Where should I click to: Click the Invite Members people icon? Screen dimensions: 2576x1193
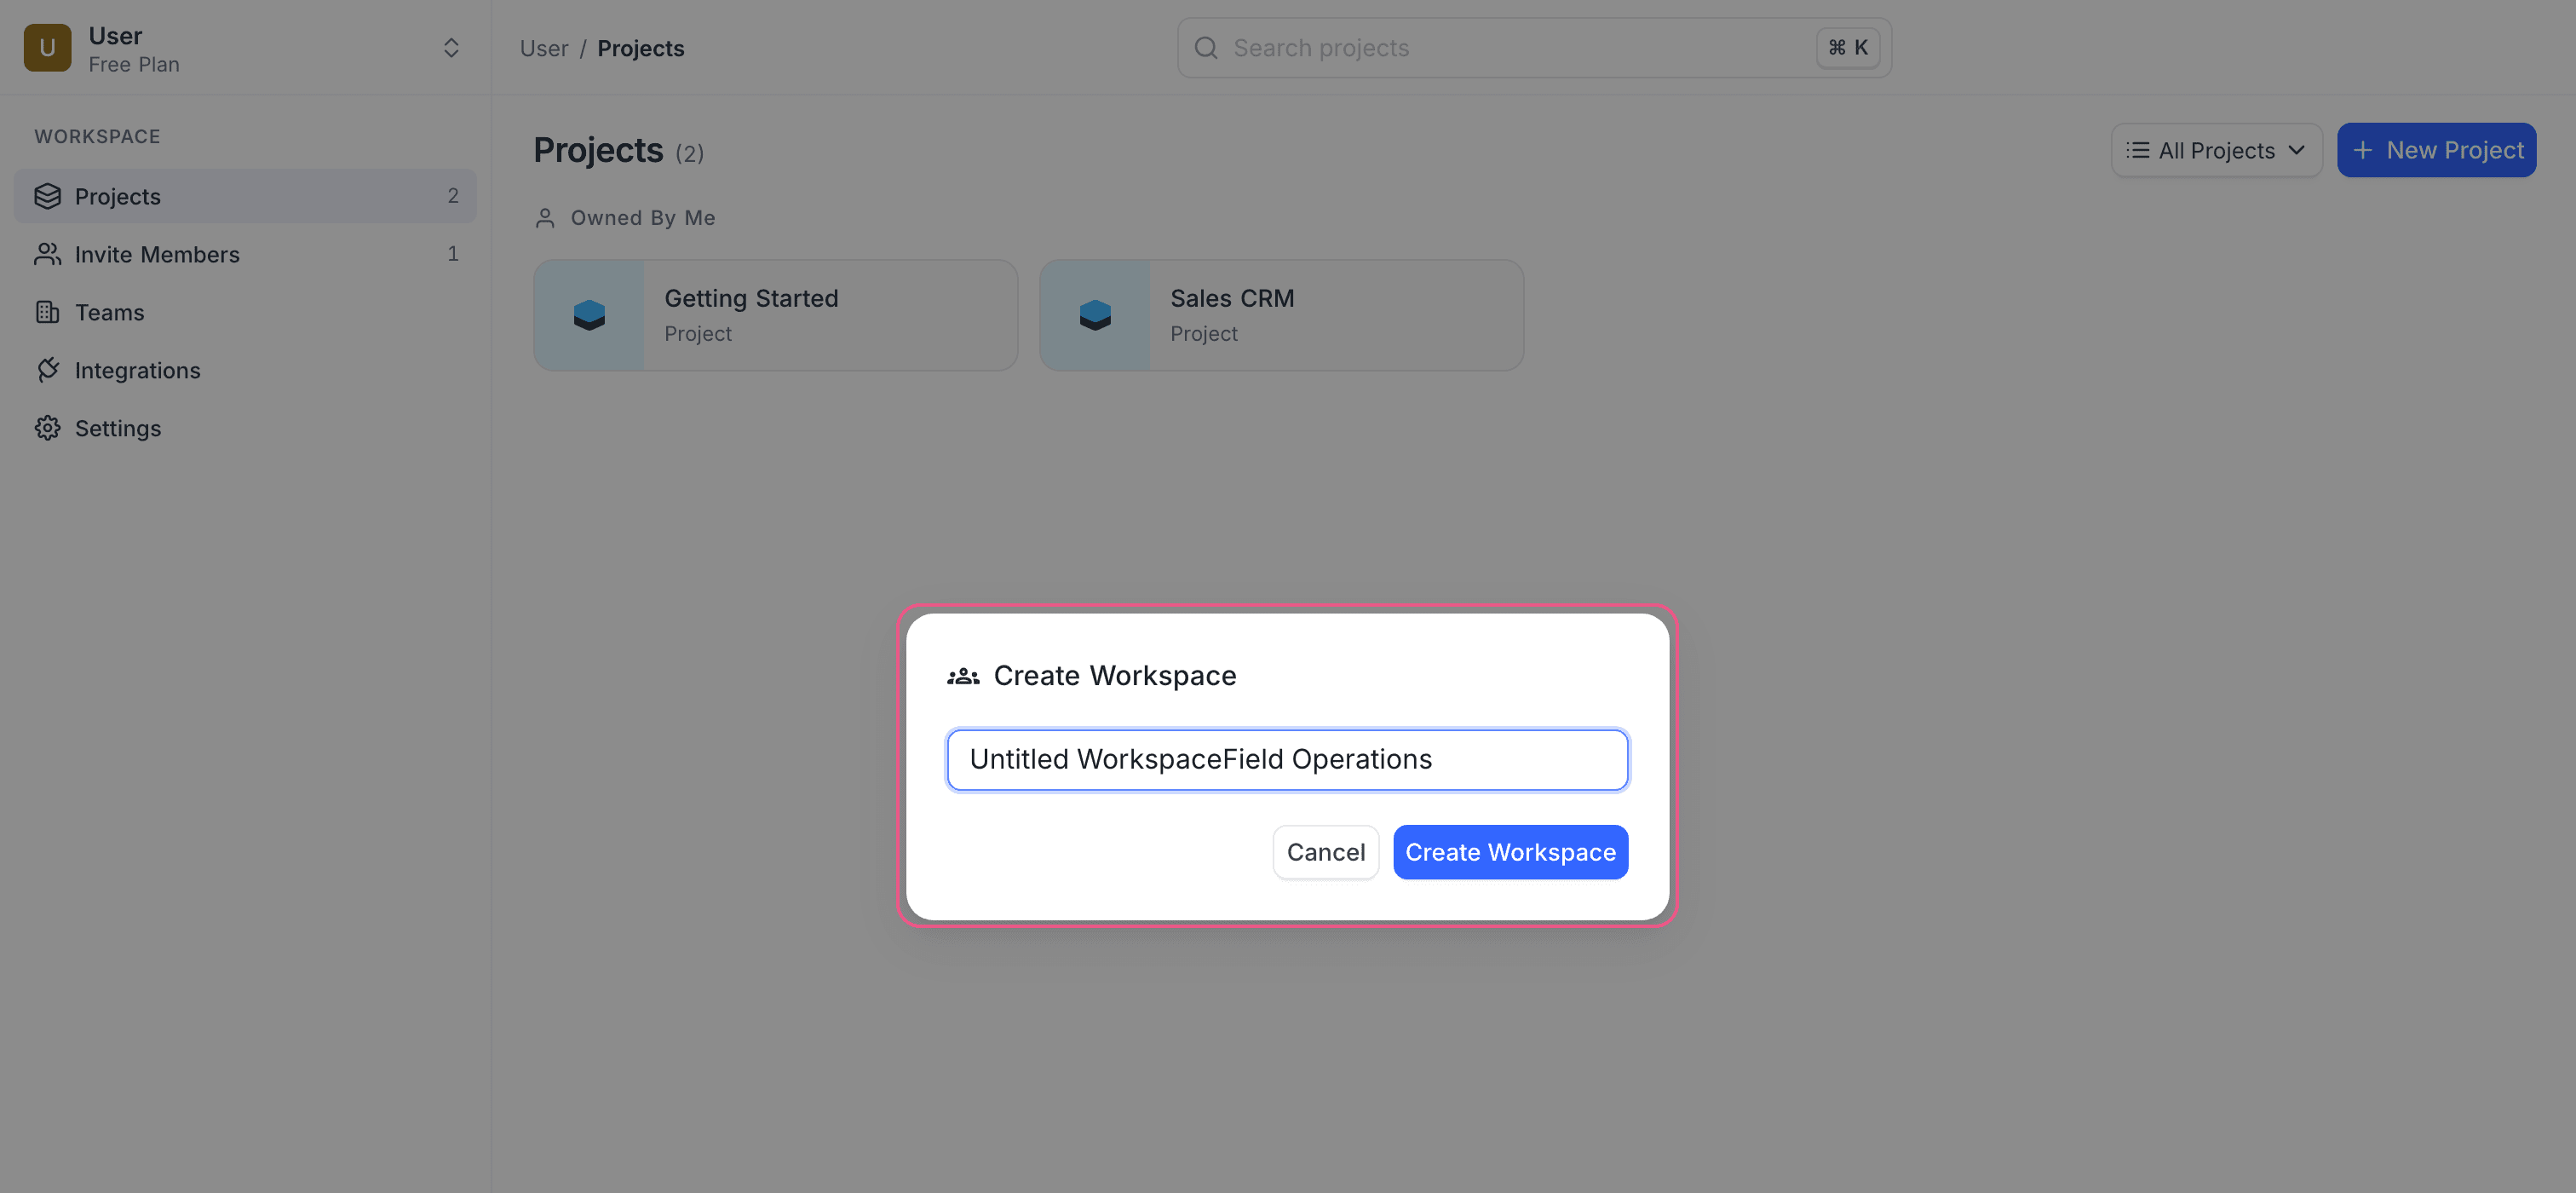(x=47, y=254)
